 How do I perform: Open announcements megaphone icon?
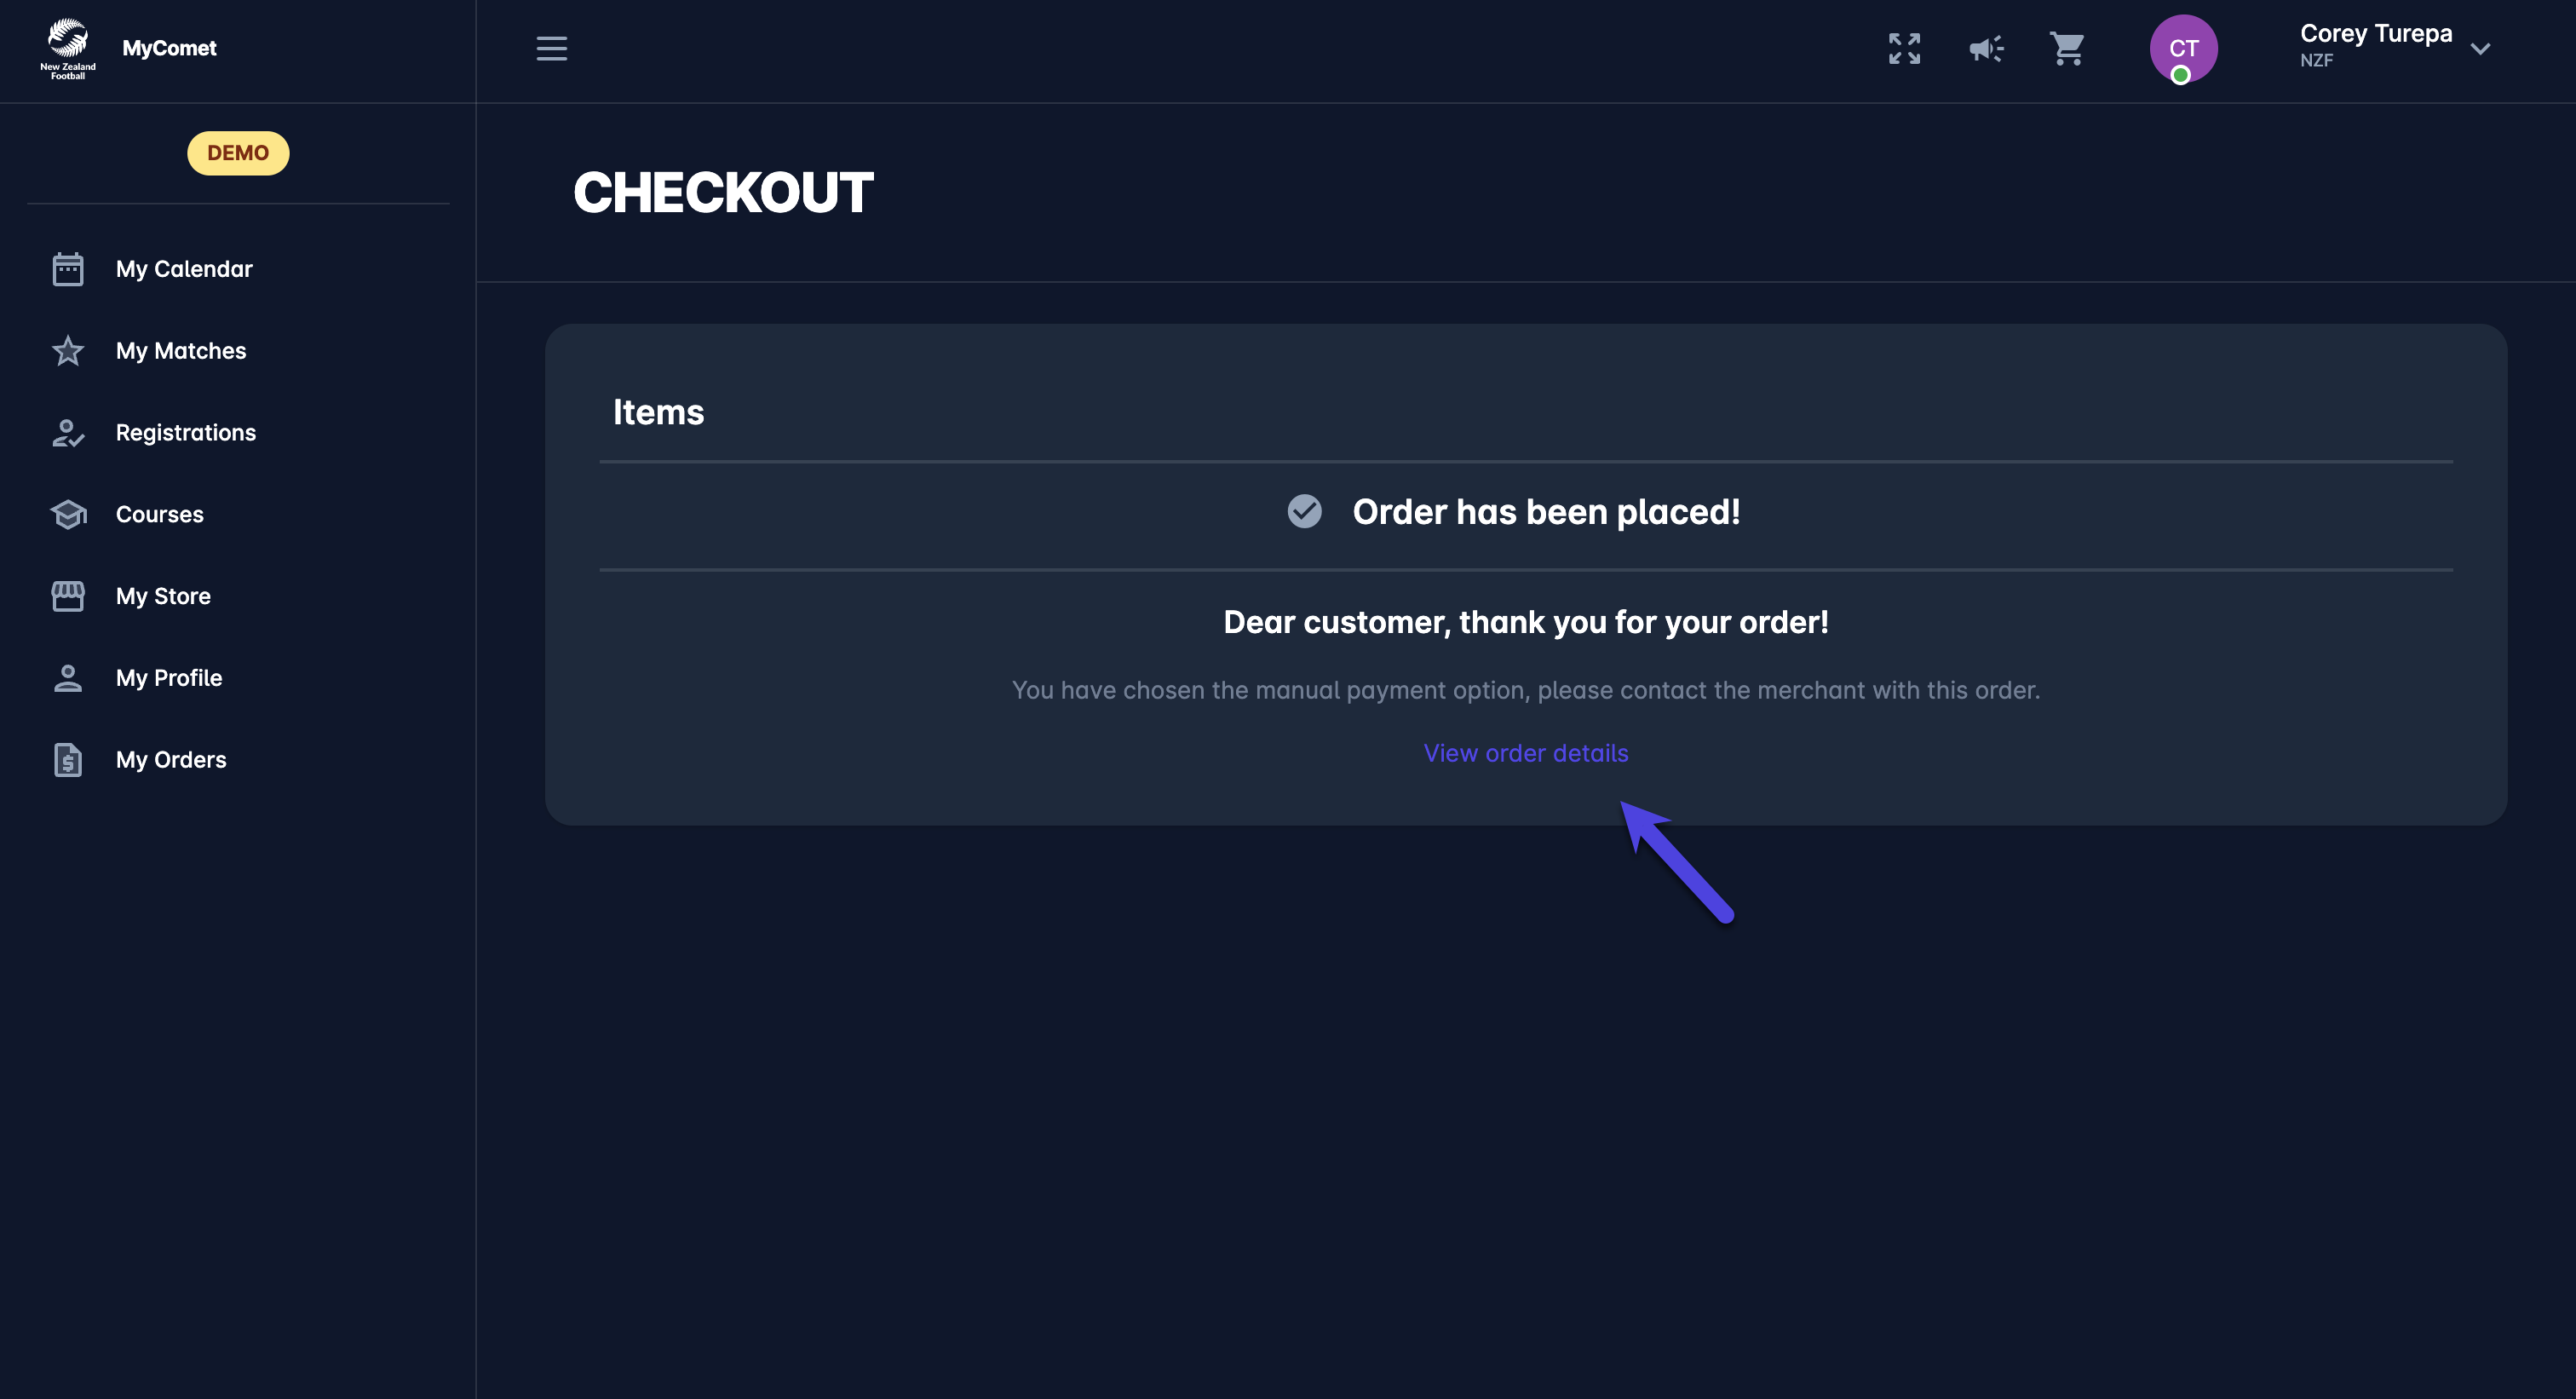pos(1986,49)
